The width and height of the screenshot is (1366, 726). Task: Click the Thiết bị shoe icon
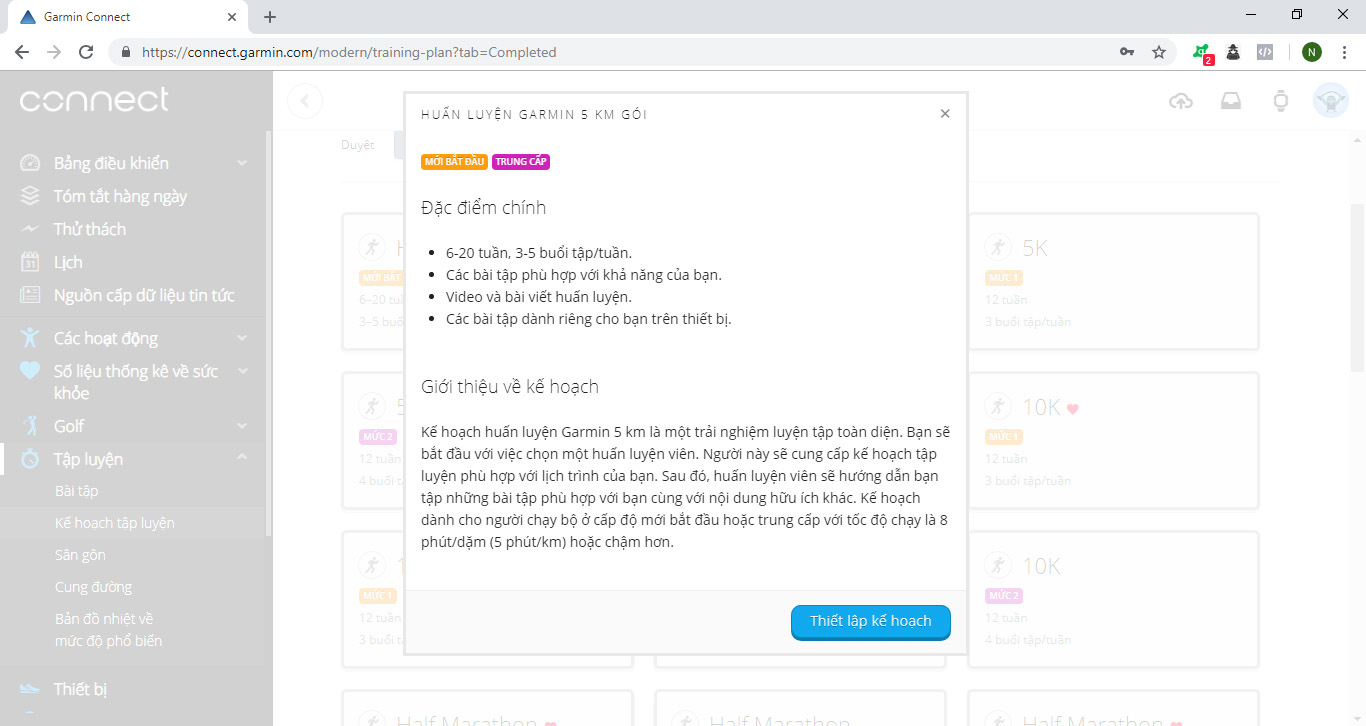tap(31, 689)
